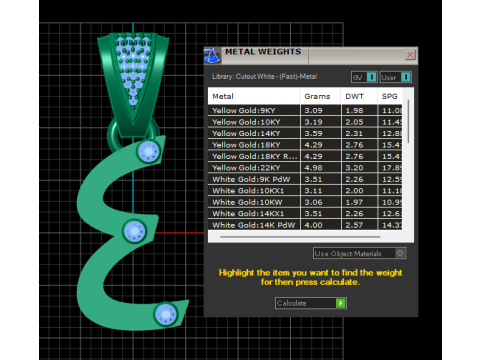The image size is (480, 360).
Task: Click the SPG column header
Action: click(x=389, y=96)
